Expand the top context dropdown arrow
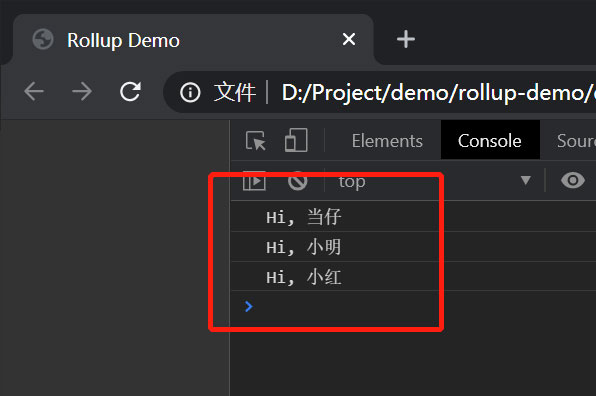 526,180
